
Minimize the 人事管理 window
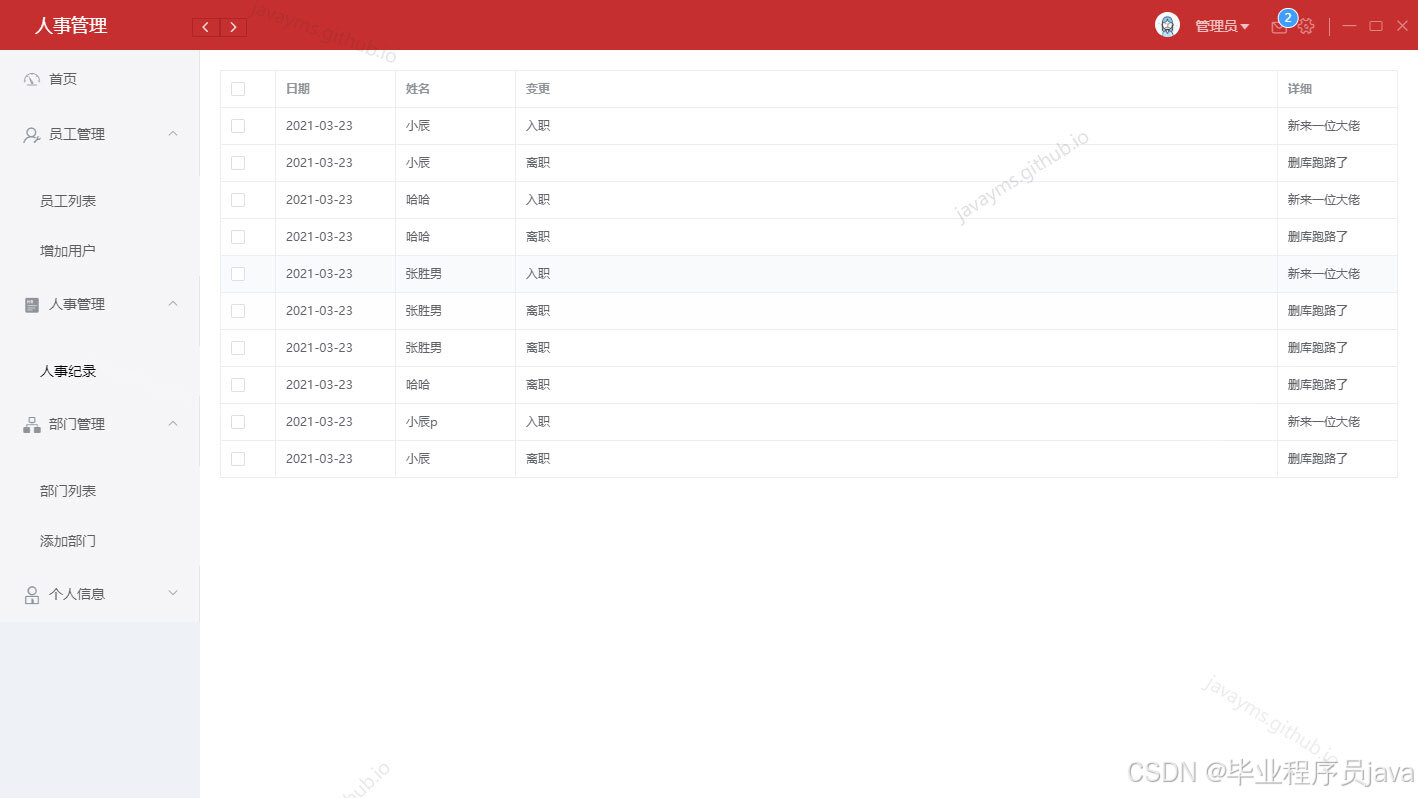[x=1349, y=26]
